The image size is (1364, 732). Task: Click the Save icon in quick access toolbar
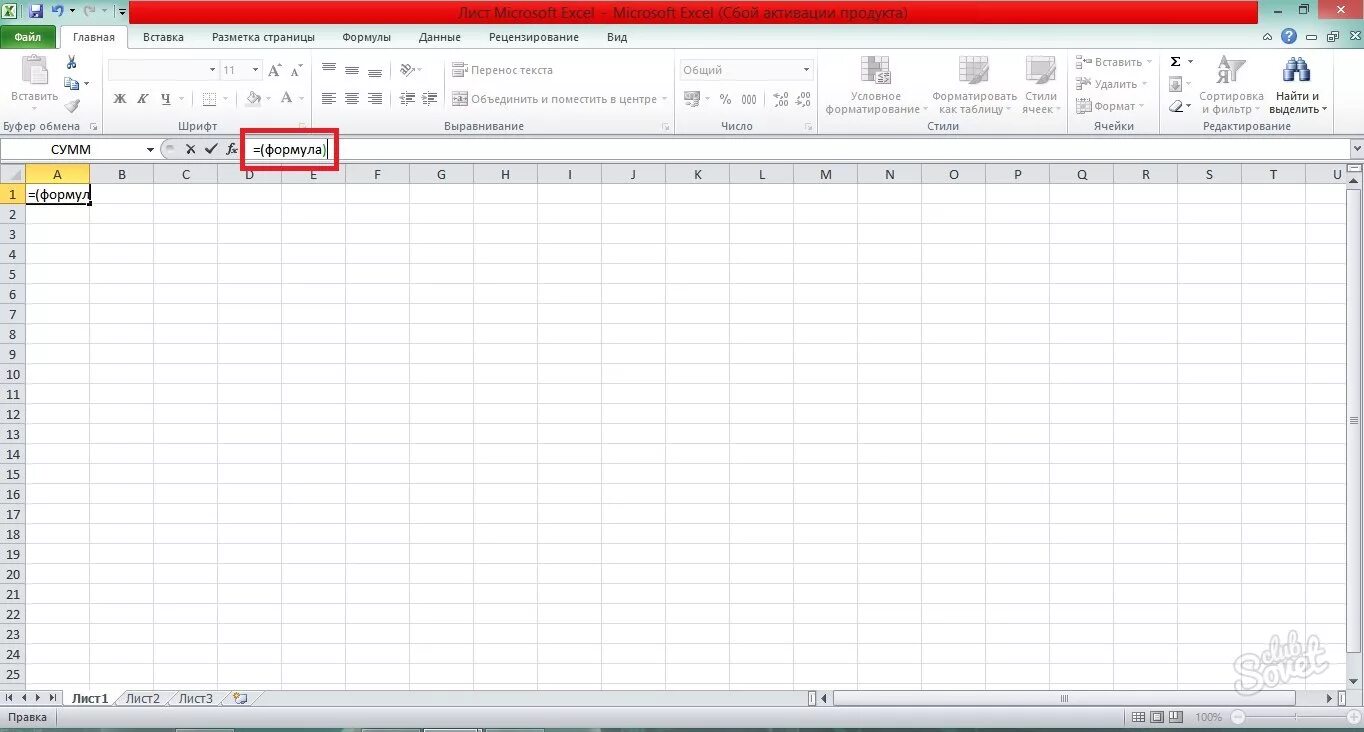tap(36, 12)
